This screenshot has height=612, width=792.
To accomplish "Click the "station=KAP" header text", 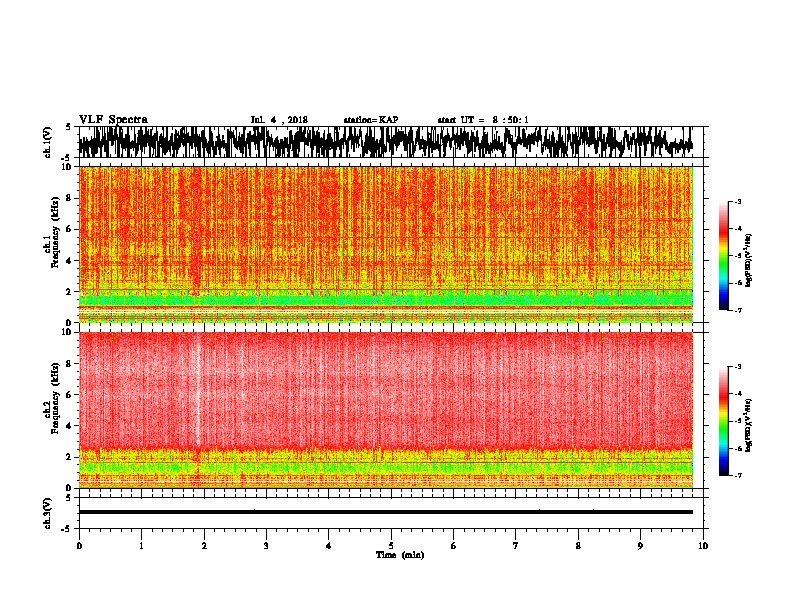I will click(371, 120).
